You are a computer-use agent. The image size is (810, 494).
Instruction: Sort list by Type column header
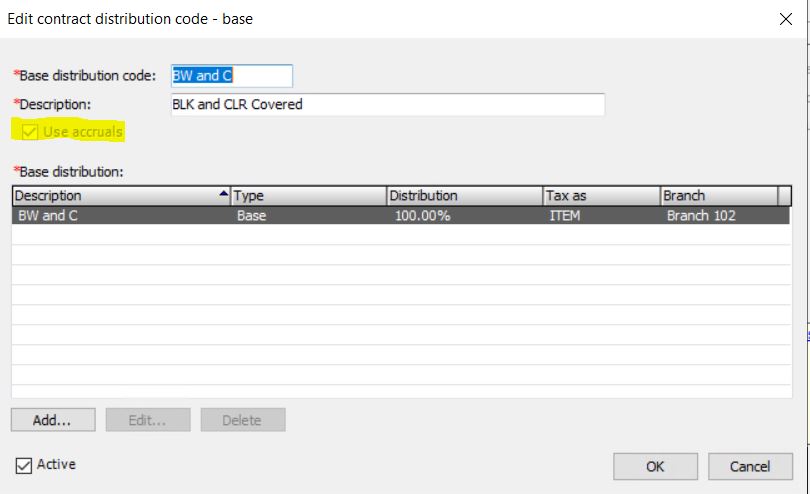point(307,196)
